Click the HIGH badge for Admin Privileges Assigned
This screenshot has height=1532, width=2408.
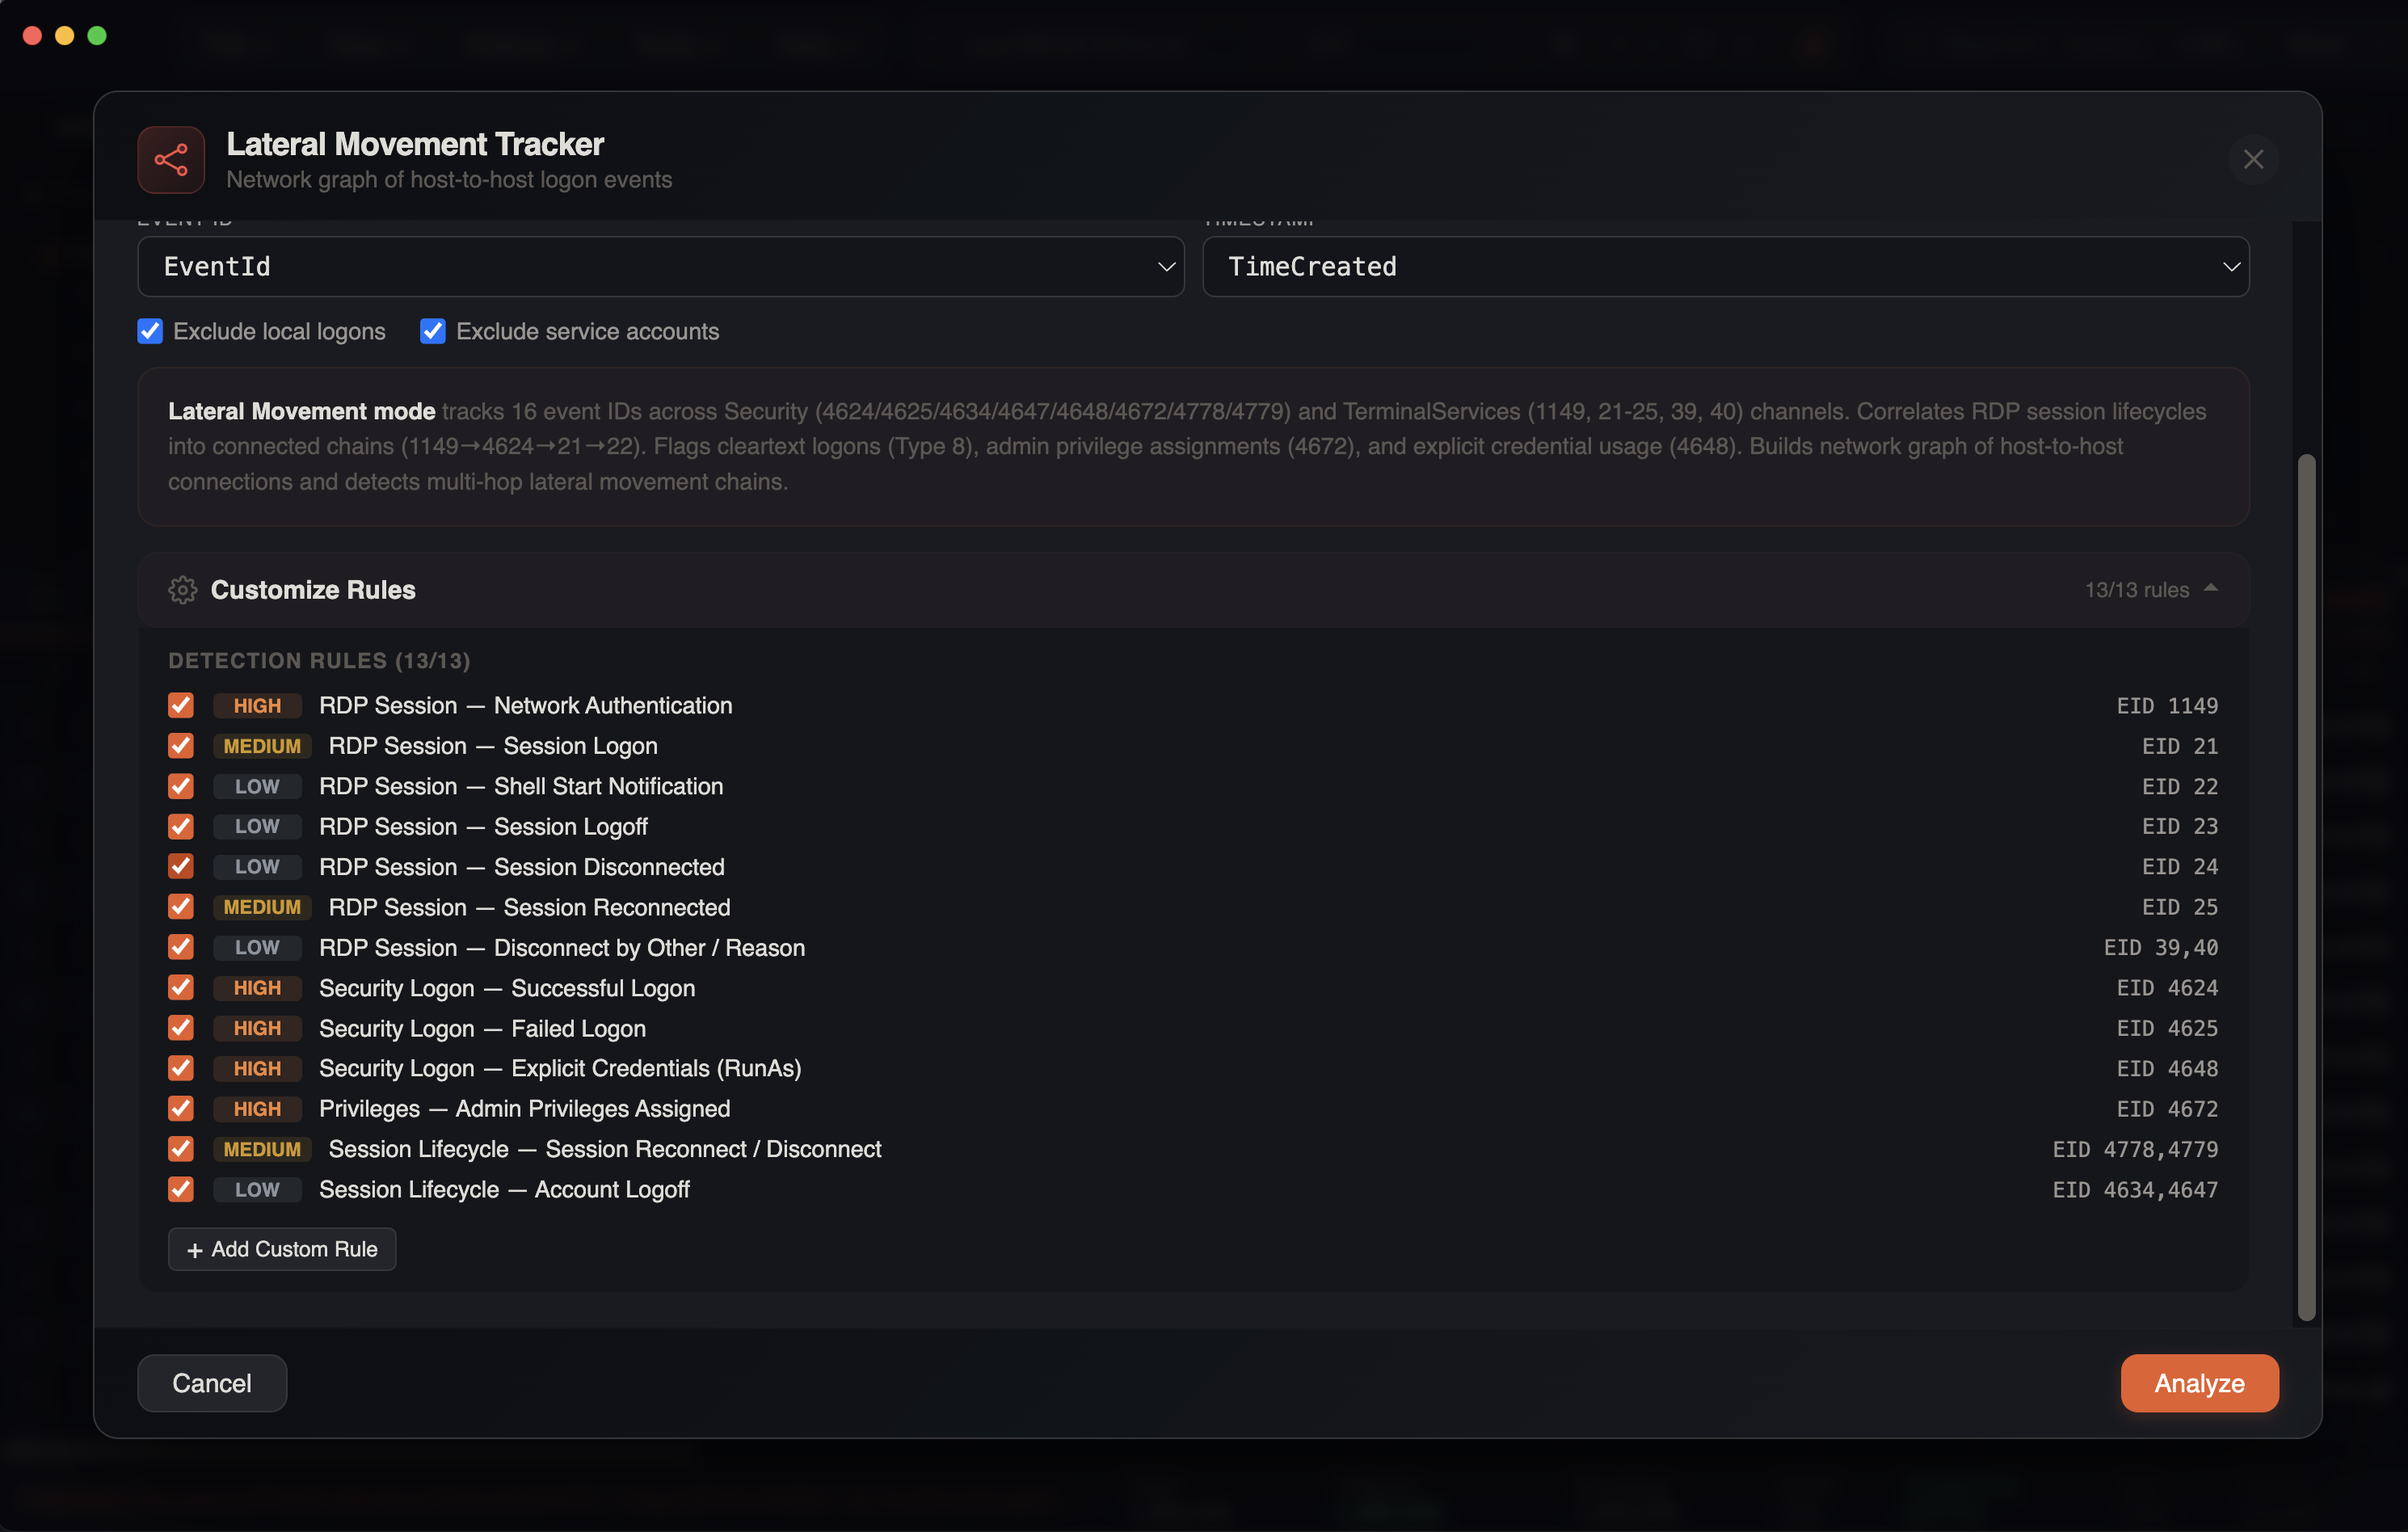257,1109
